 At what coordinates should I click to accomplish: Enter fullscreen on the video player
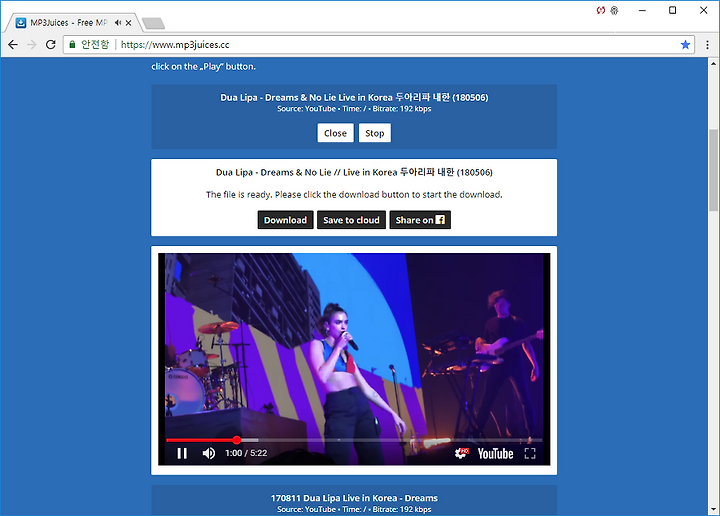[x=530, y=453]
